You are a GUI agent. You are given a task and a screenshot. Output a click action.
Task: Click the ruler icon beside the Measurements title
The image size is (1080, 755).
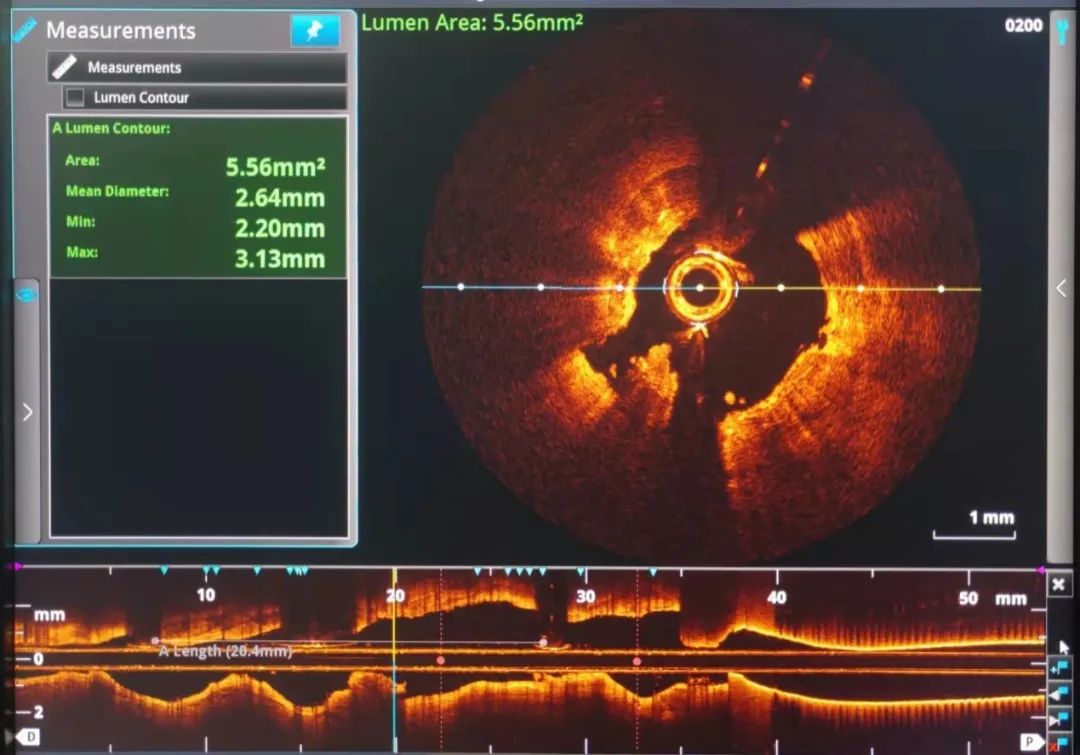tap(24, 30)
